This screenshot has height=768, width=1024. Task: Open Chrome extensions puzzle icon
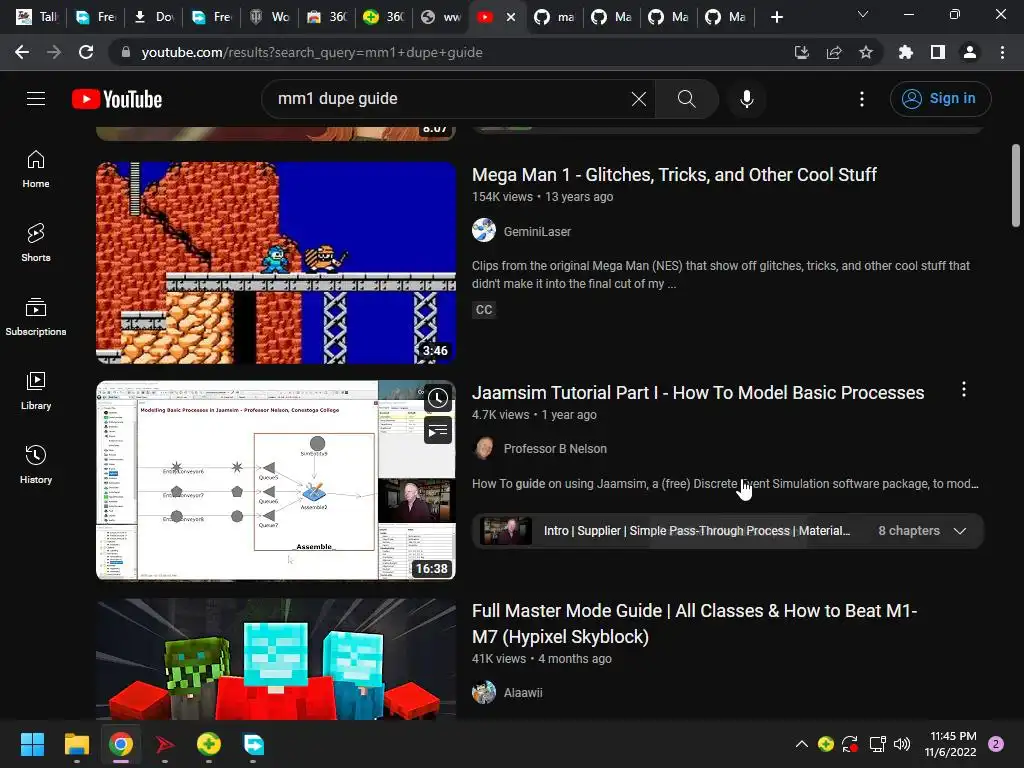coord(906,52)
